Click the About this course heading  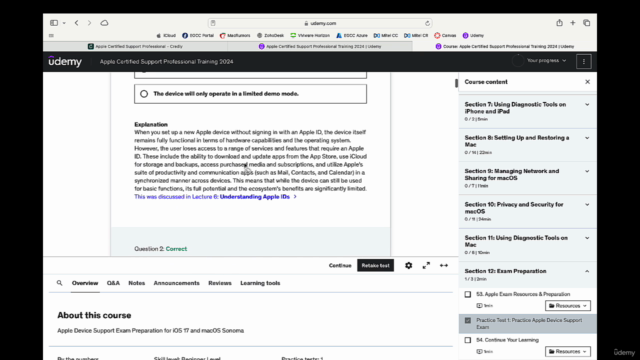(94, 315)
